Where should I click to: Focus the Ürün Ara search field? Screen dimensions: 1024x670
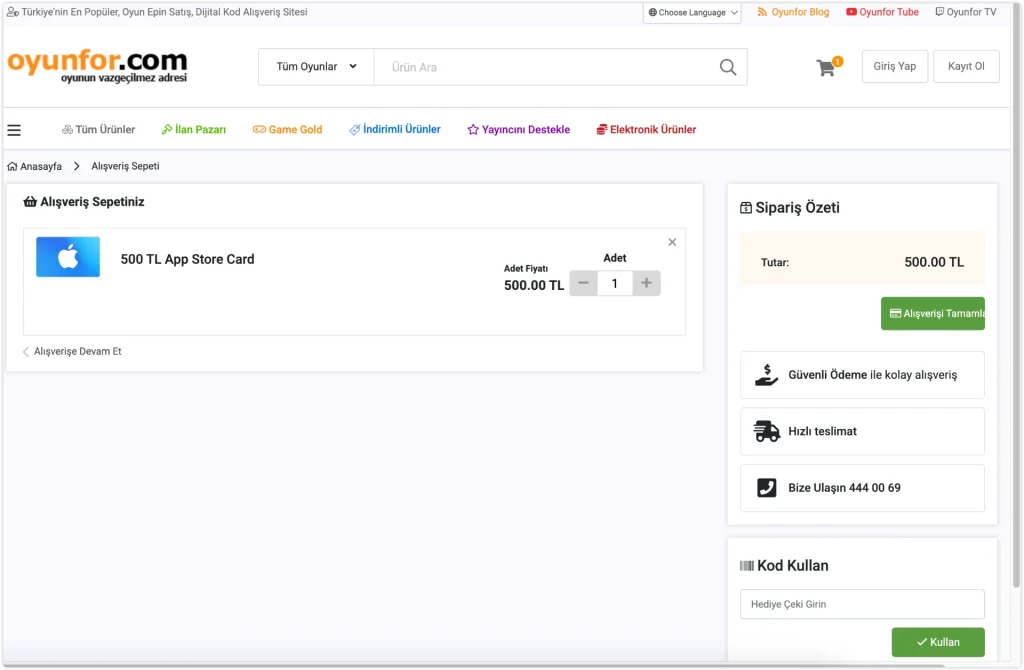(x=545, y=67)
